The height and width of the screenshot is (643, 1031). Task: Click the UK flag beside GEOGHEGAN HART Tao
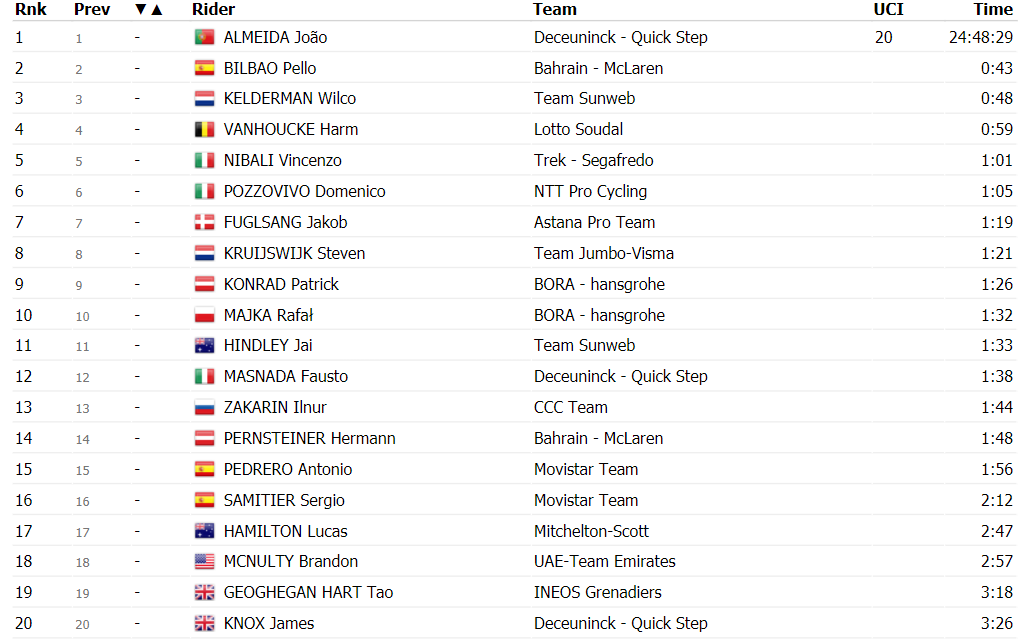[204, 592]
